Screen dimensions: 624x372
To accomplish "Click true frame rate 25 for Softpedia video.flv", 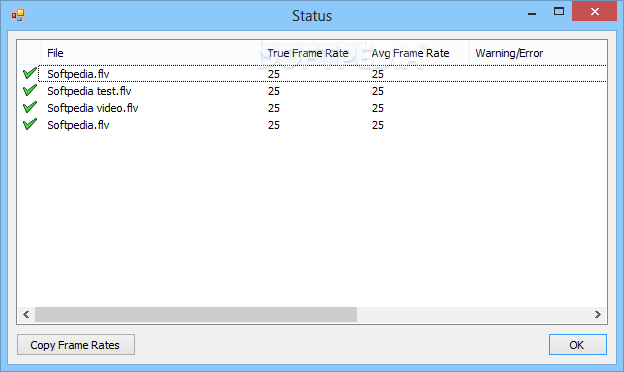I will (274, 108).
